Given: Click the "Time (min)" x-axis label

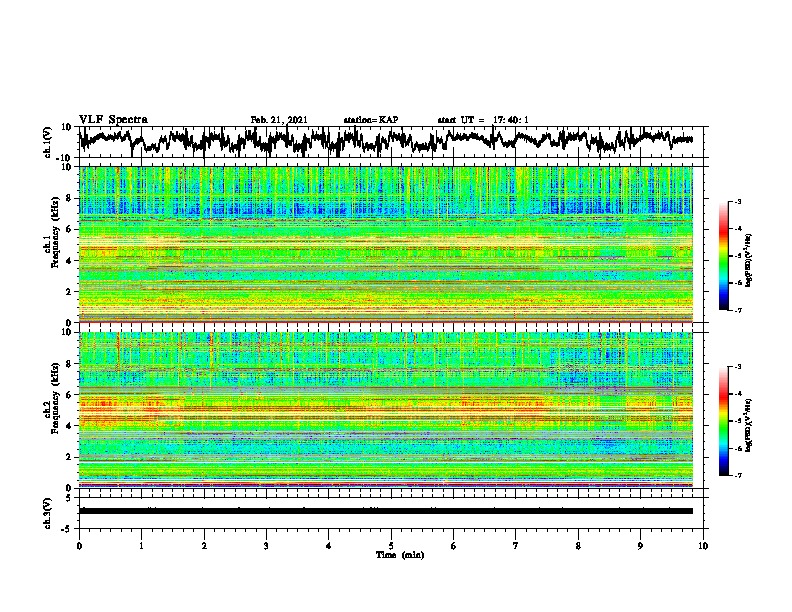Looking at the screenshot, I should tap(400, 555).
